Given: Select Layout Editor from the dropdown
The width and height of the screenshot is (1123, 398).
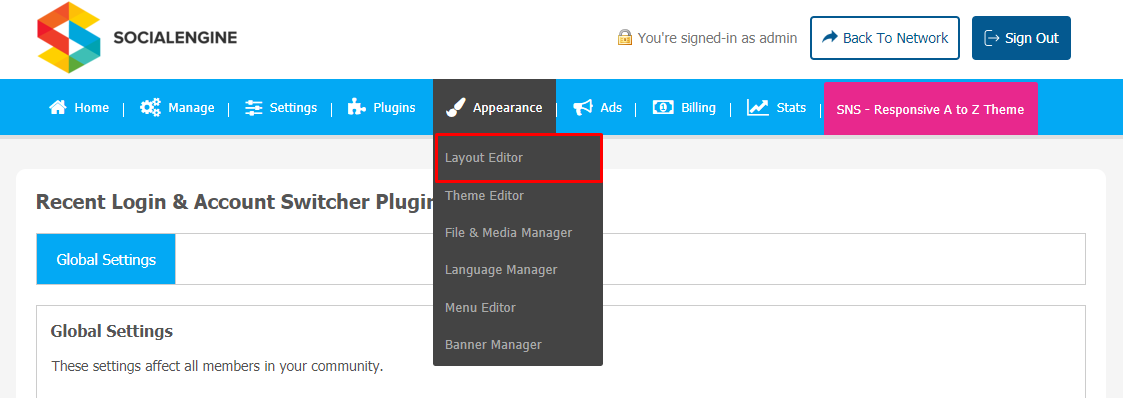Looking at the screenshot, I should tap(518, 157).
